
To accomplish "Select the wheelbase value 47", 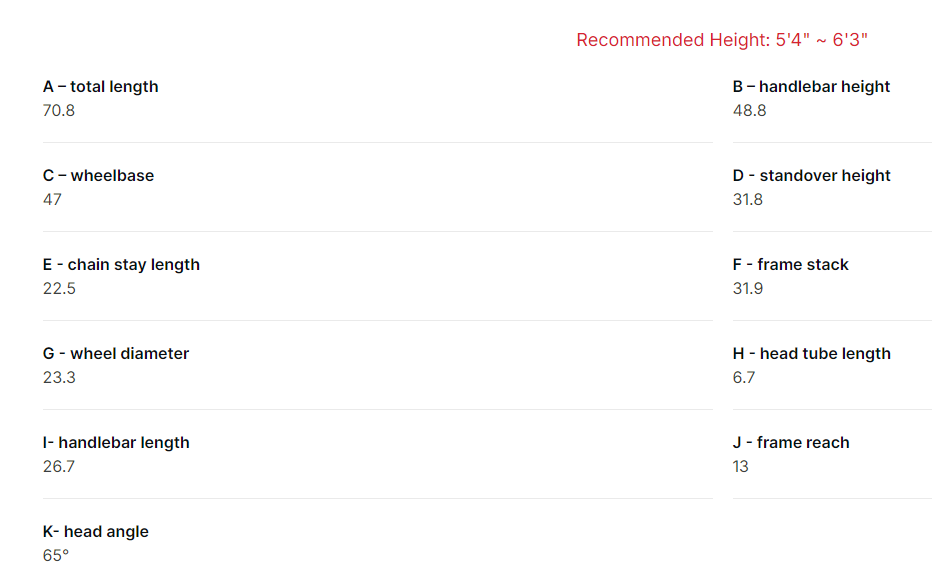I will [52, 200].
